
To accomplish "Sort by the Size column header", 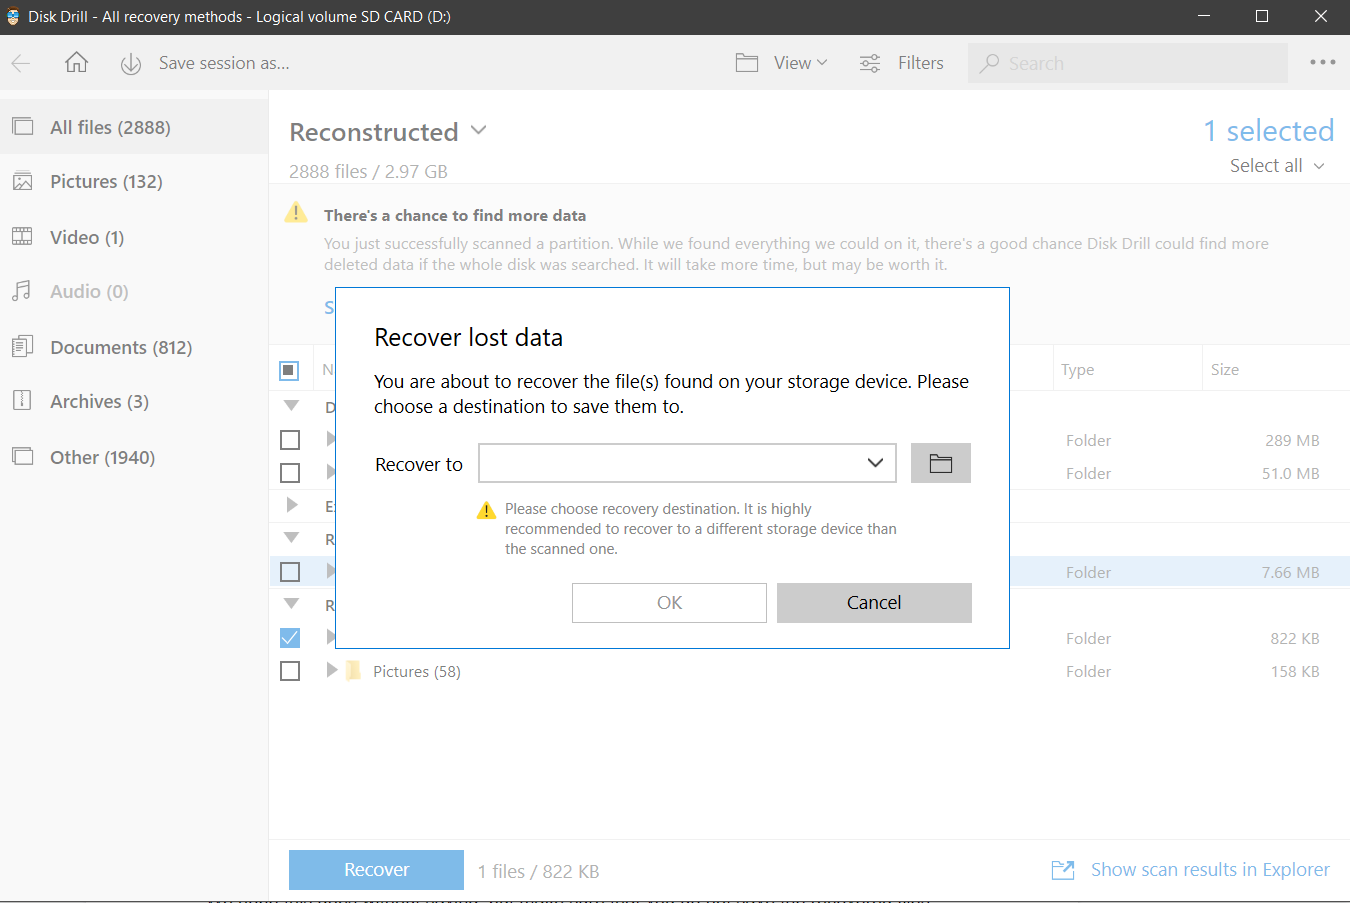I will 1225,369.
